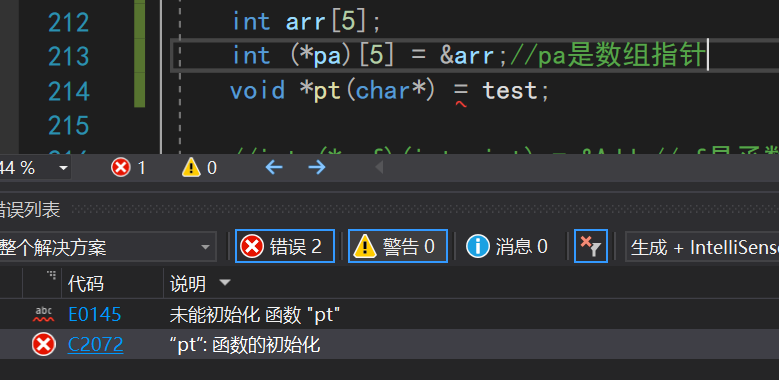The width and height of the screenshot is (779, 380).
Task: Open error code link E0145
Action: click(x=95, y=314)
